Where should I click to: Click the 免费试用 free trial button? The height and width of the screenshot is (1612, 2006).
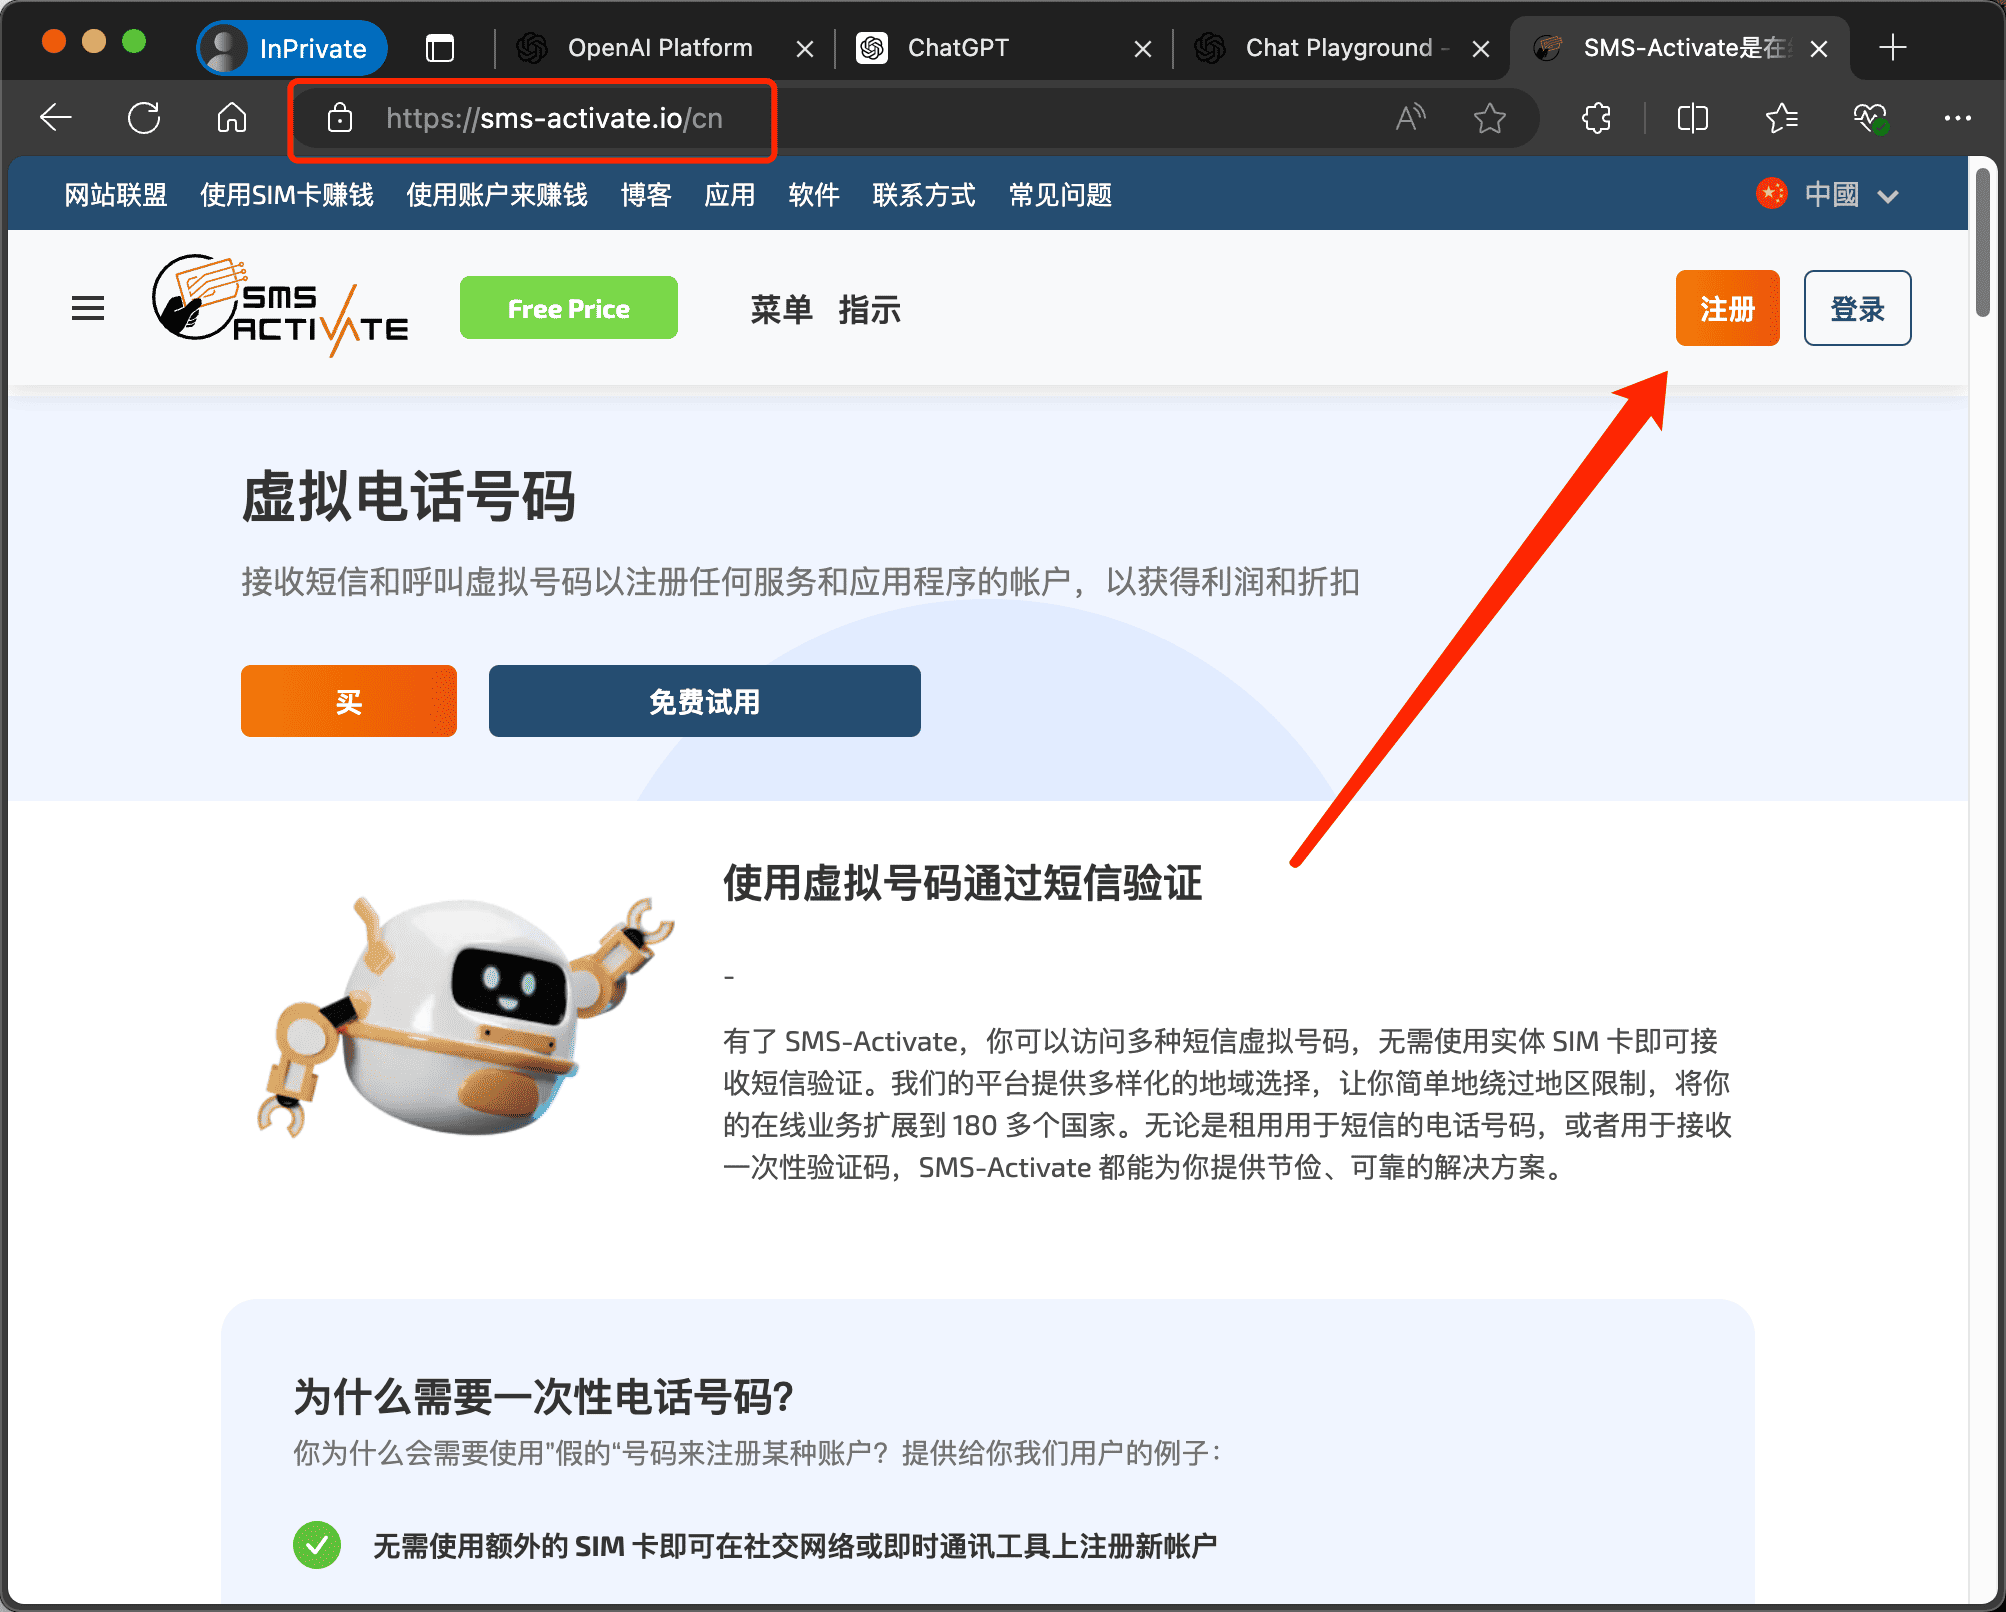point(704,701)
